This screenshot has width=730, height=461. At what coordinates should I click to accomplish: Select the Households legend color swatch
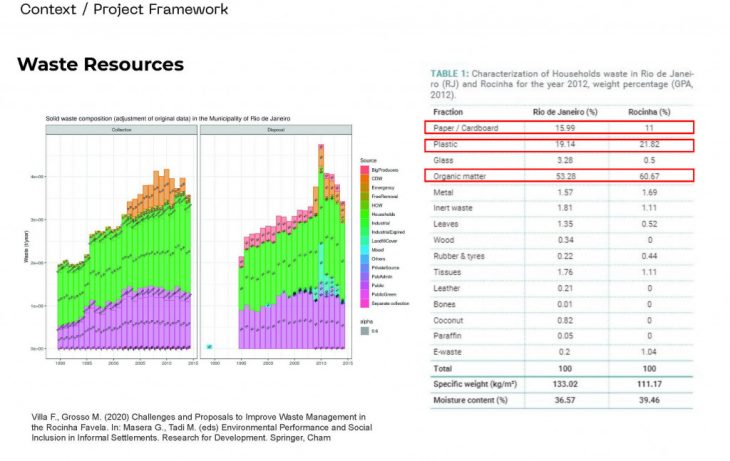(363, 213)
